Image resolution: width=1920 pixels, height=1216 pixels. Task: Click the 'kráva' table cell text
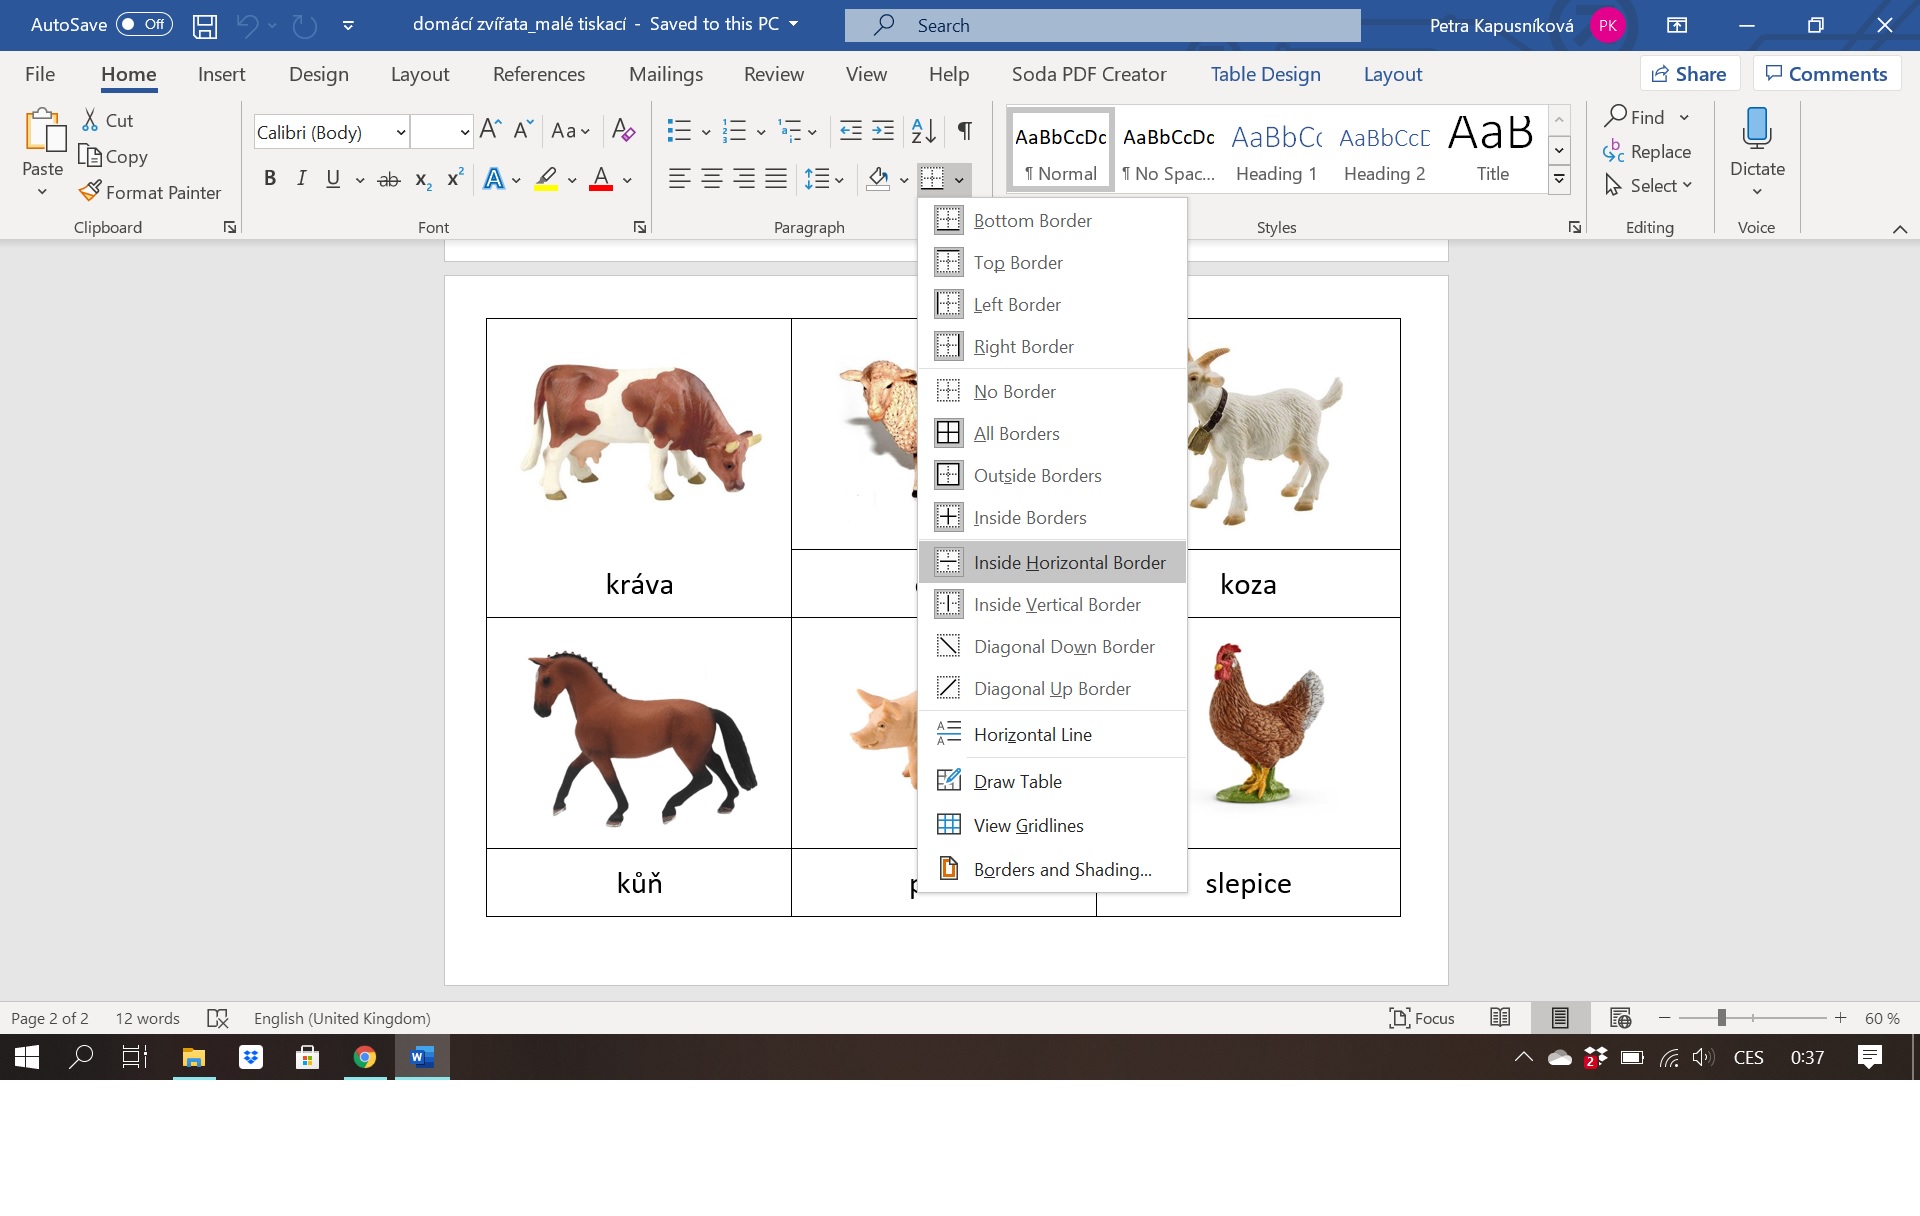(x=639, y=584)
